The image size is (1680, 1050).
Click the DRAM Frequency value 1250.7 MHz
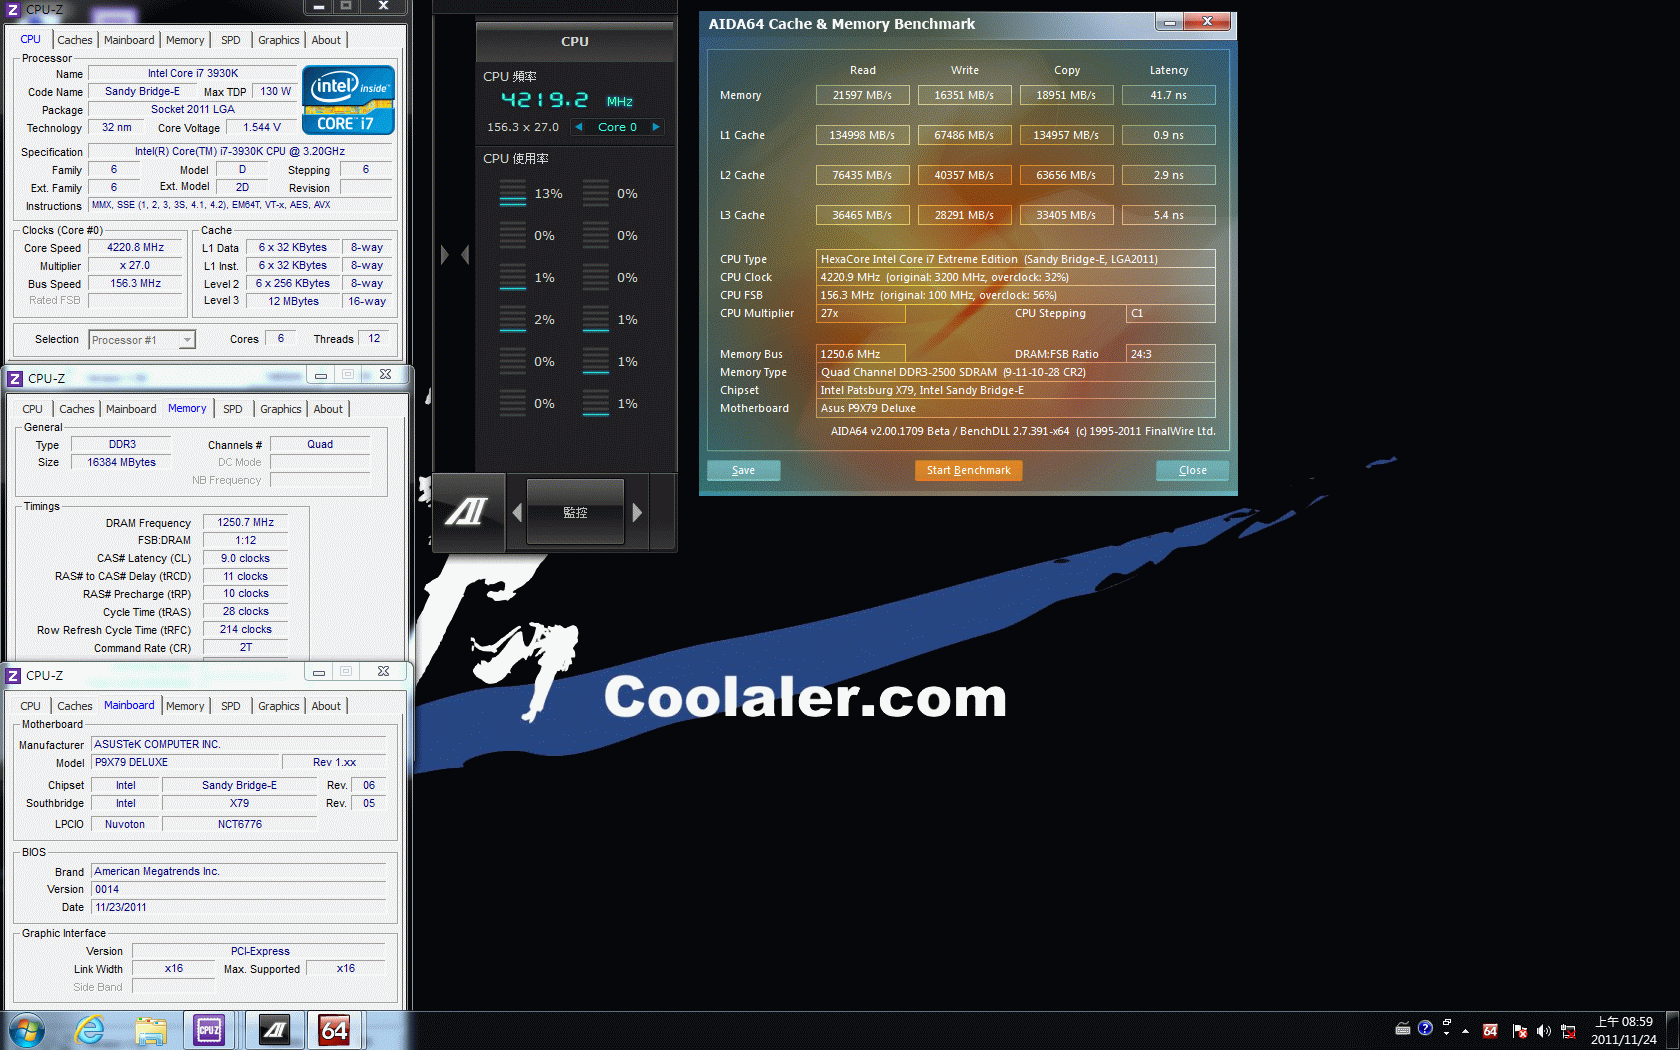pos(246,522)
